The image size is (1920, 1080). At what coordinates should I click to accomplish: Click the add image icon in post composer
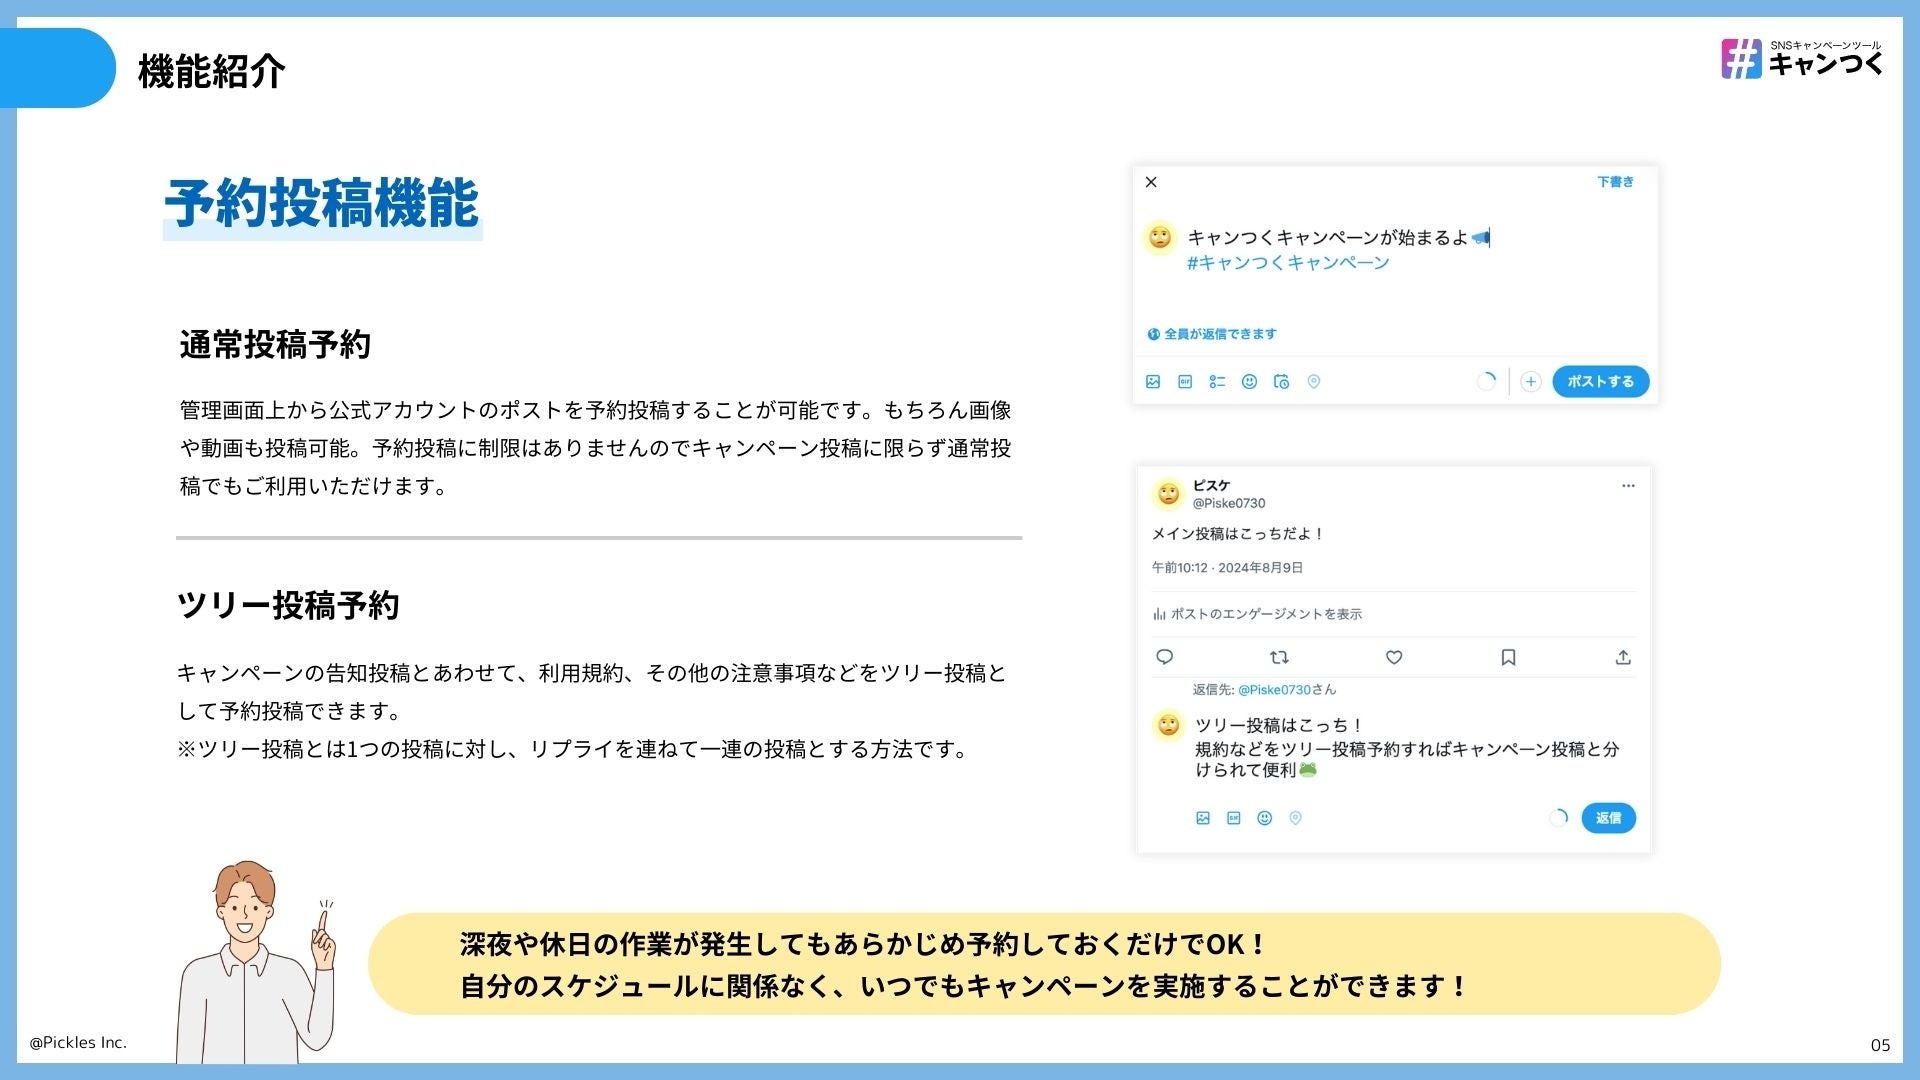pos(1153,381)
